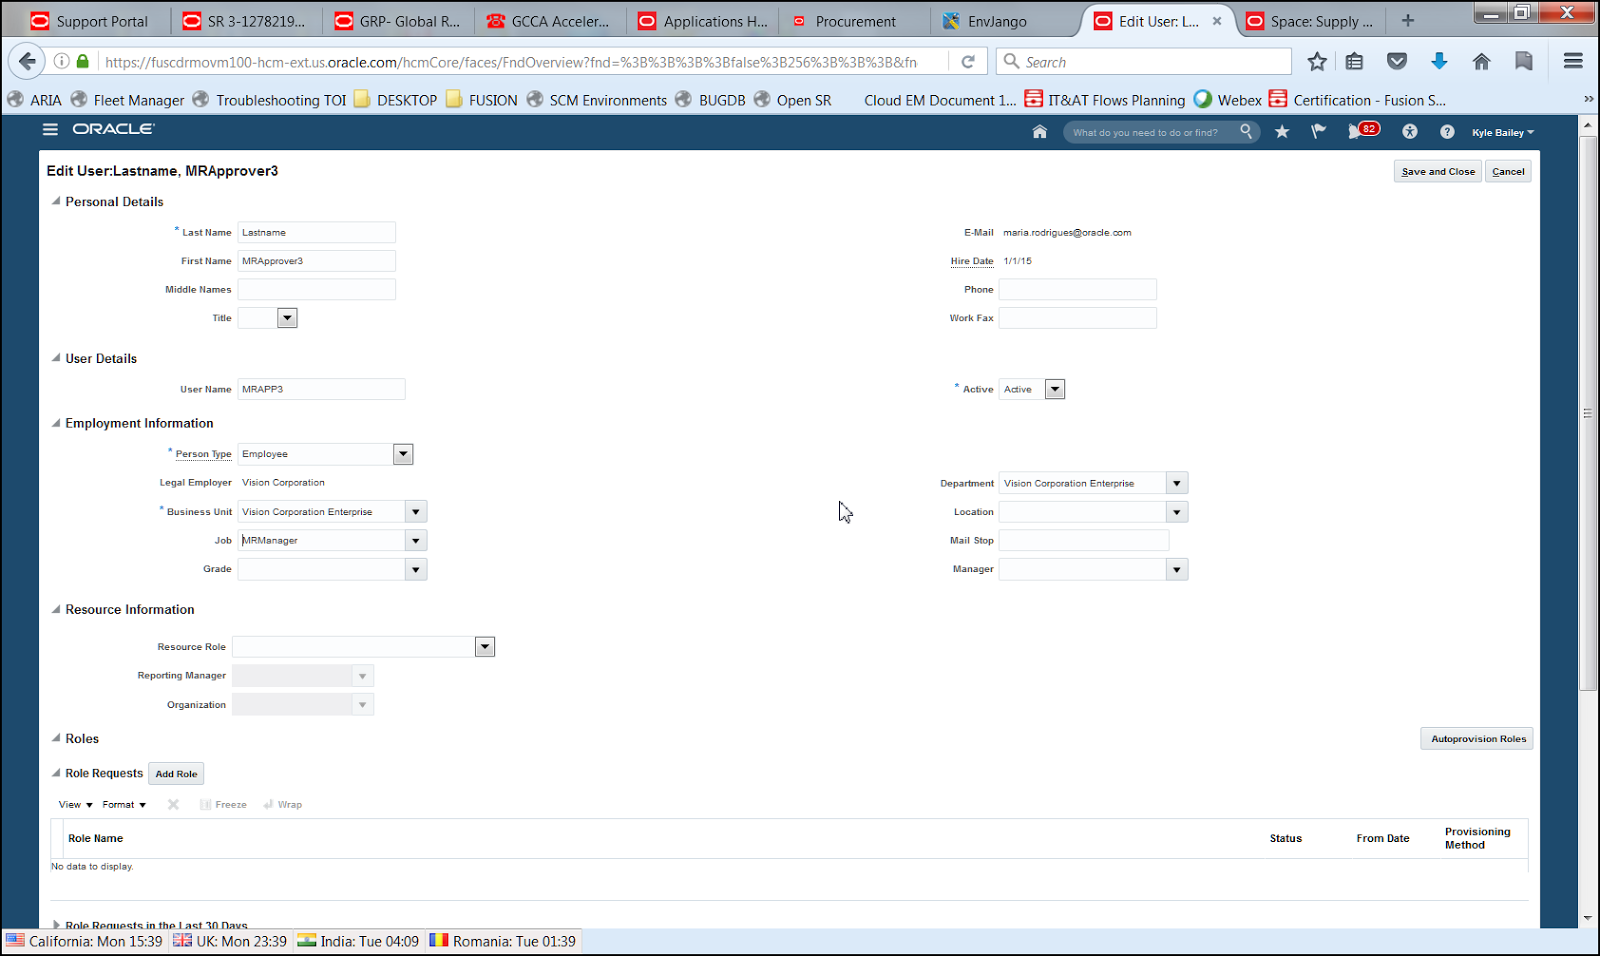Click the 'What do you need to do or find?' search field
This screenshot has height=956, width=1600.
(1150, 131)
